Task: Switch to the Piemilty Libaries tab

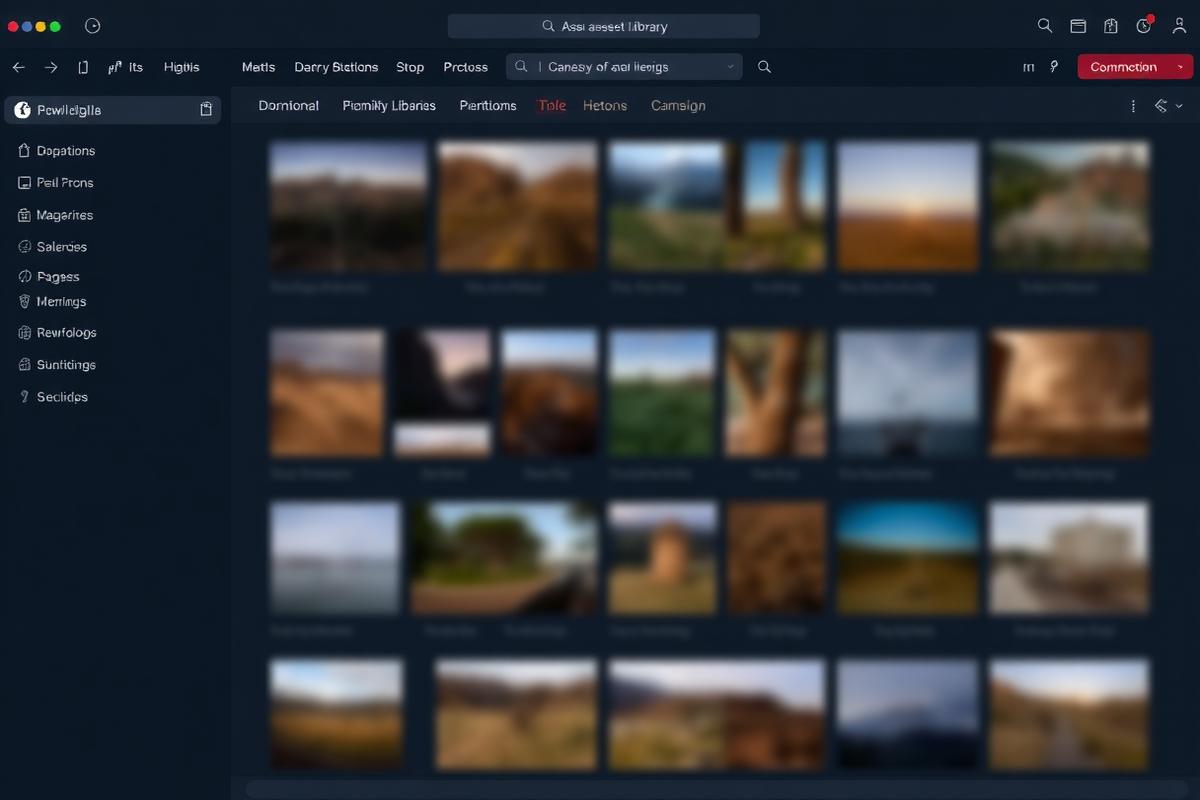Action: pyautogui.click(x=389, y=106)
